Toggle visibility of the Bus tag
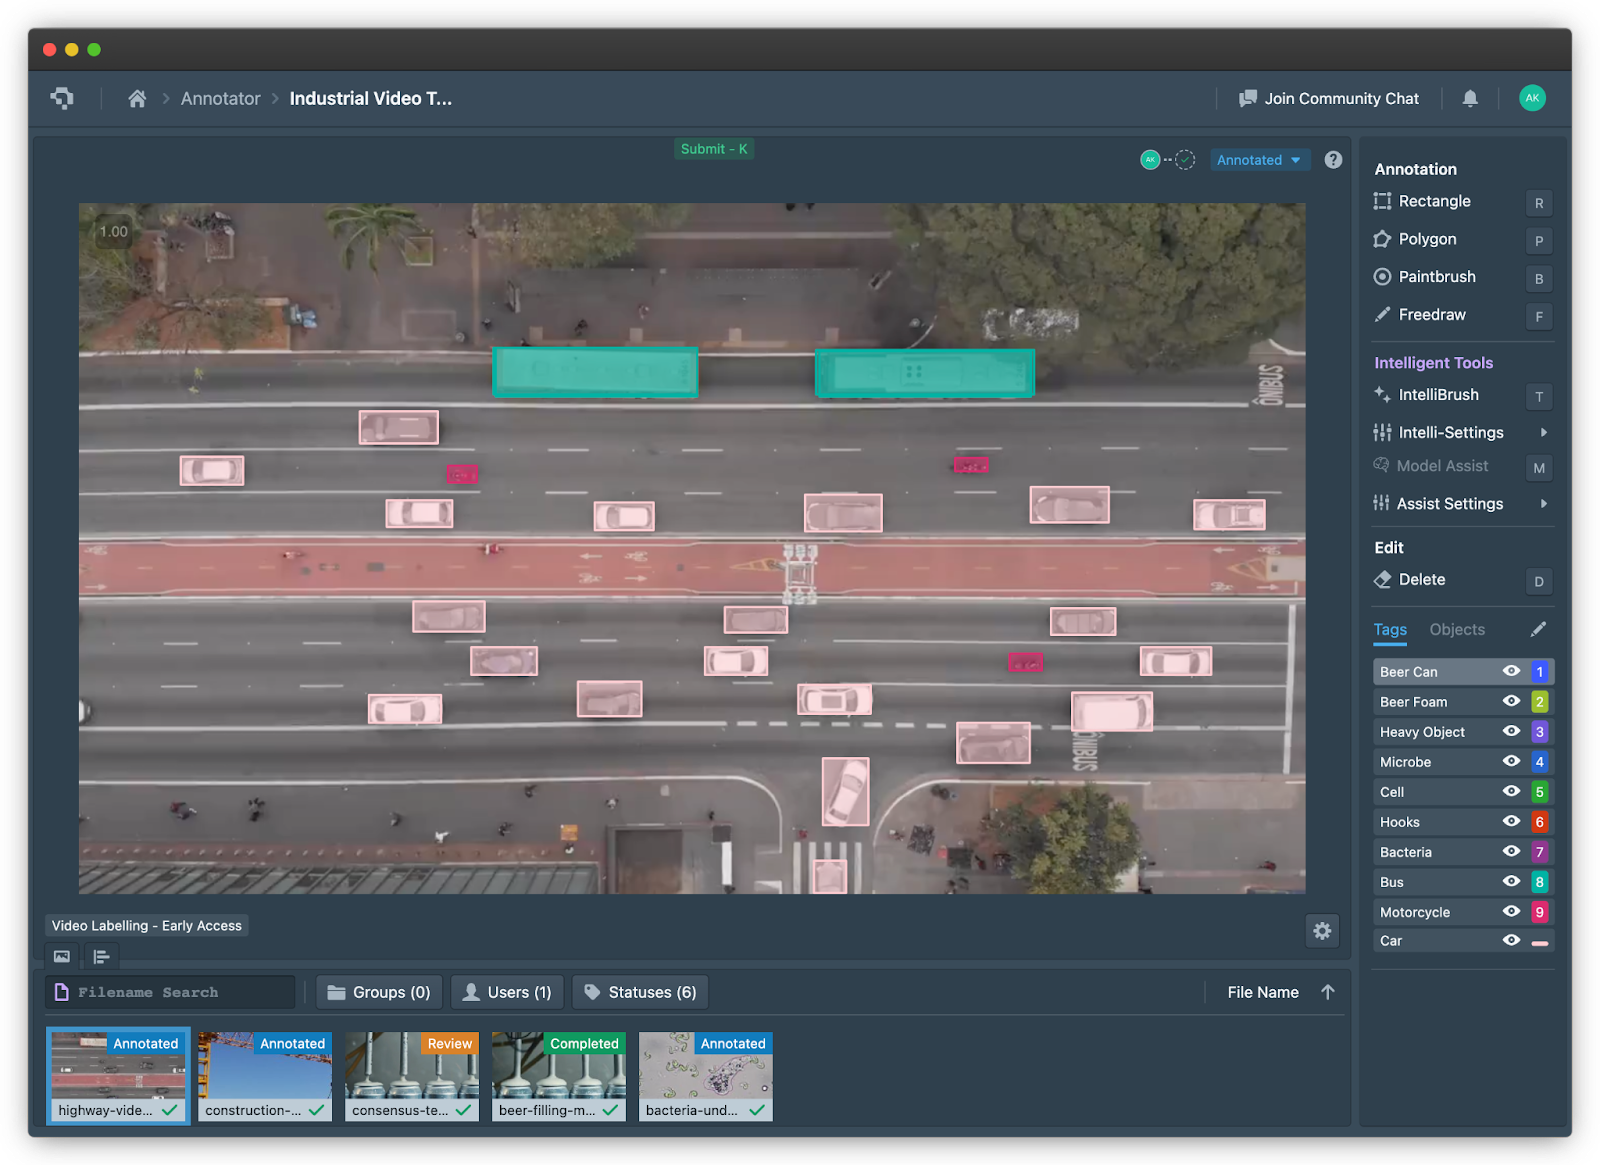The width and height of the screenshot is (1600, 1165). pyautogui.click(x=1510, y=881)
